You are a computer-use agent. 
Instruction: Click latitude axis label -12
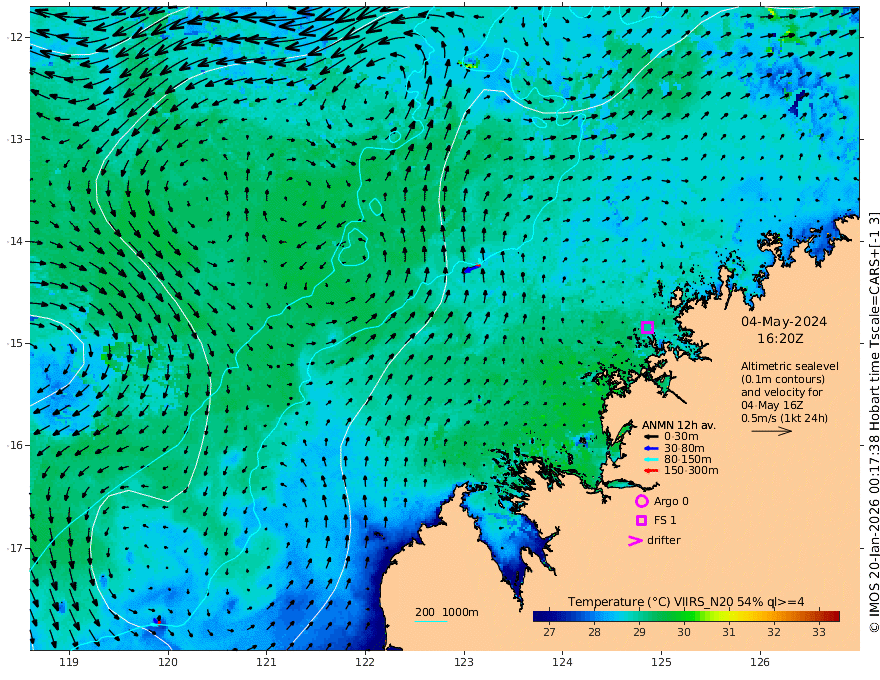(x=15, y=37)
